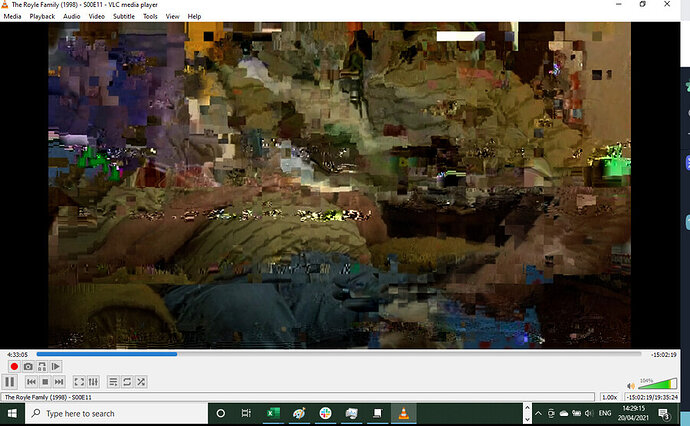Open the photos app taskbar icon

pos(351,413)
